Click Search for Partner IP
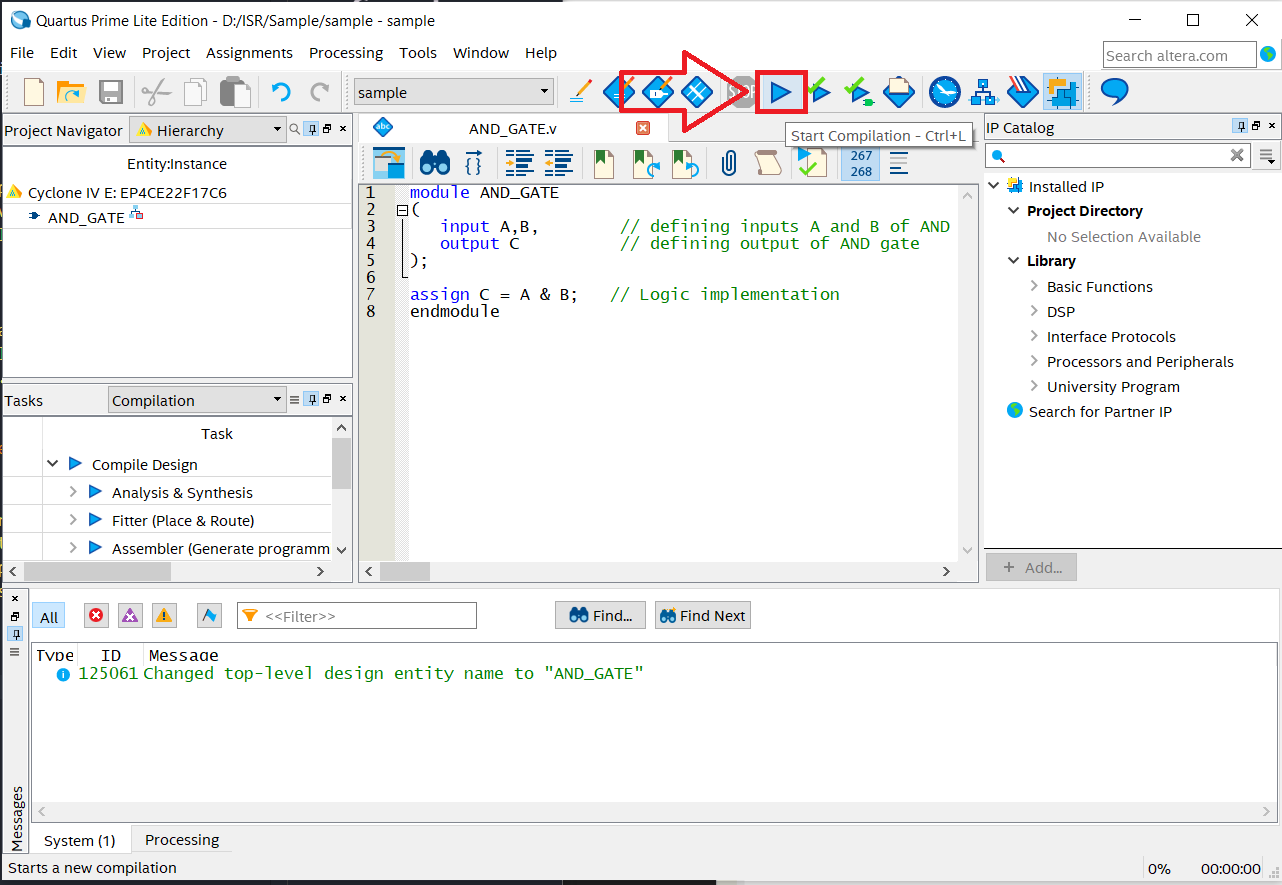The image size is (1282, 885). click(1100, 411)
